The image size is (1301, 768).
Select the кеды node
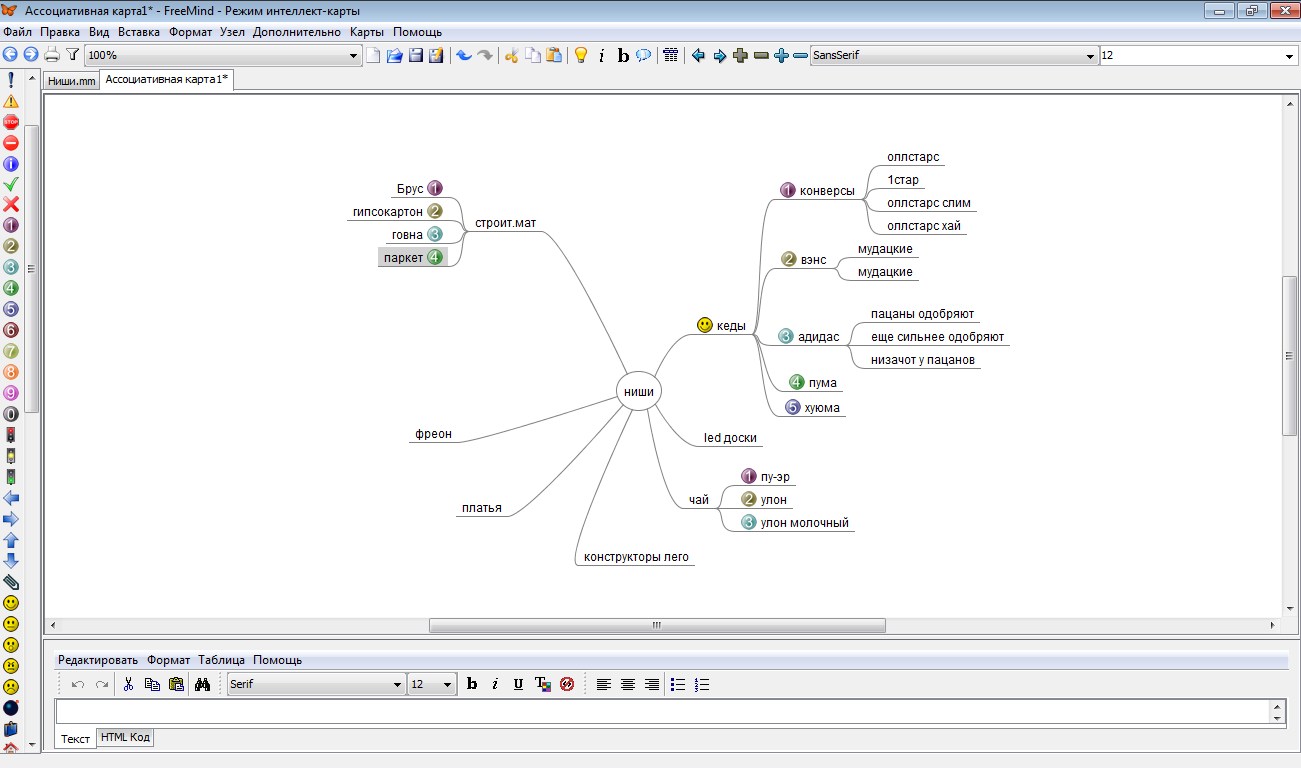(x=721, y=326)
